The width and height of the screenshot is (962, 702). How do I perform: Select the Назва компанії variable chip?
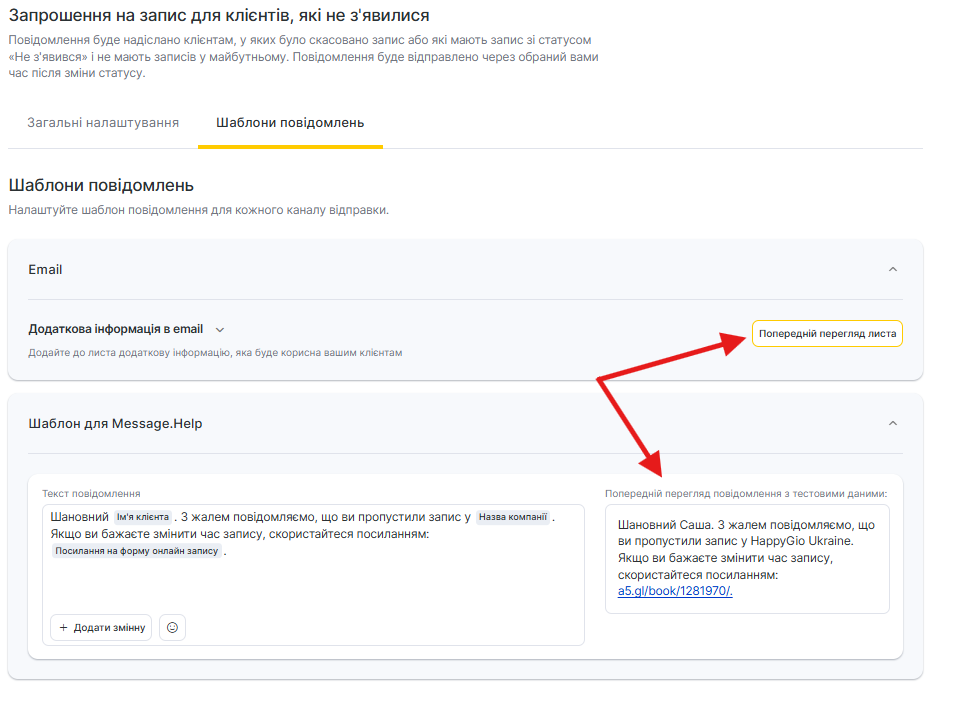click(513, 517)
